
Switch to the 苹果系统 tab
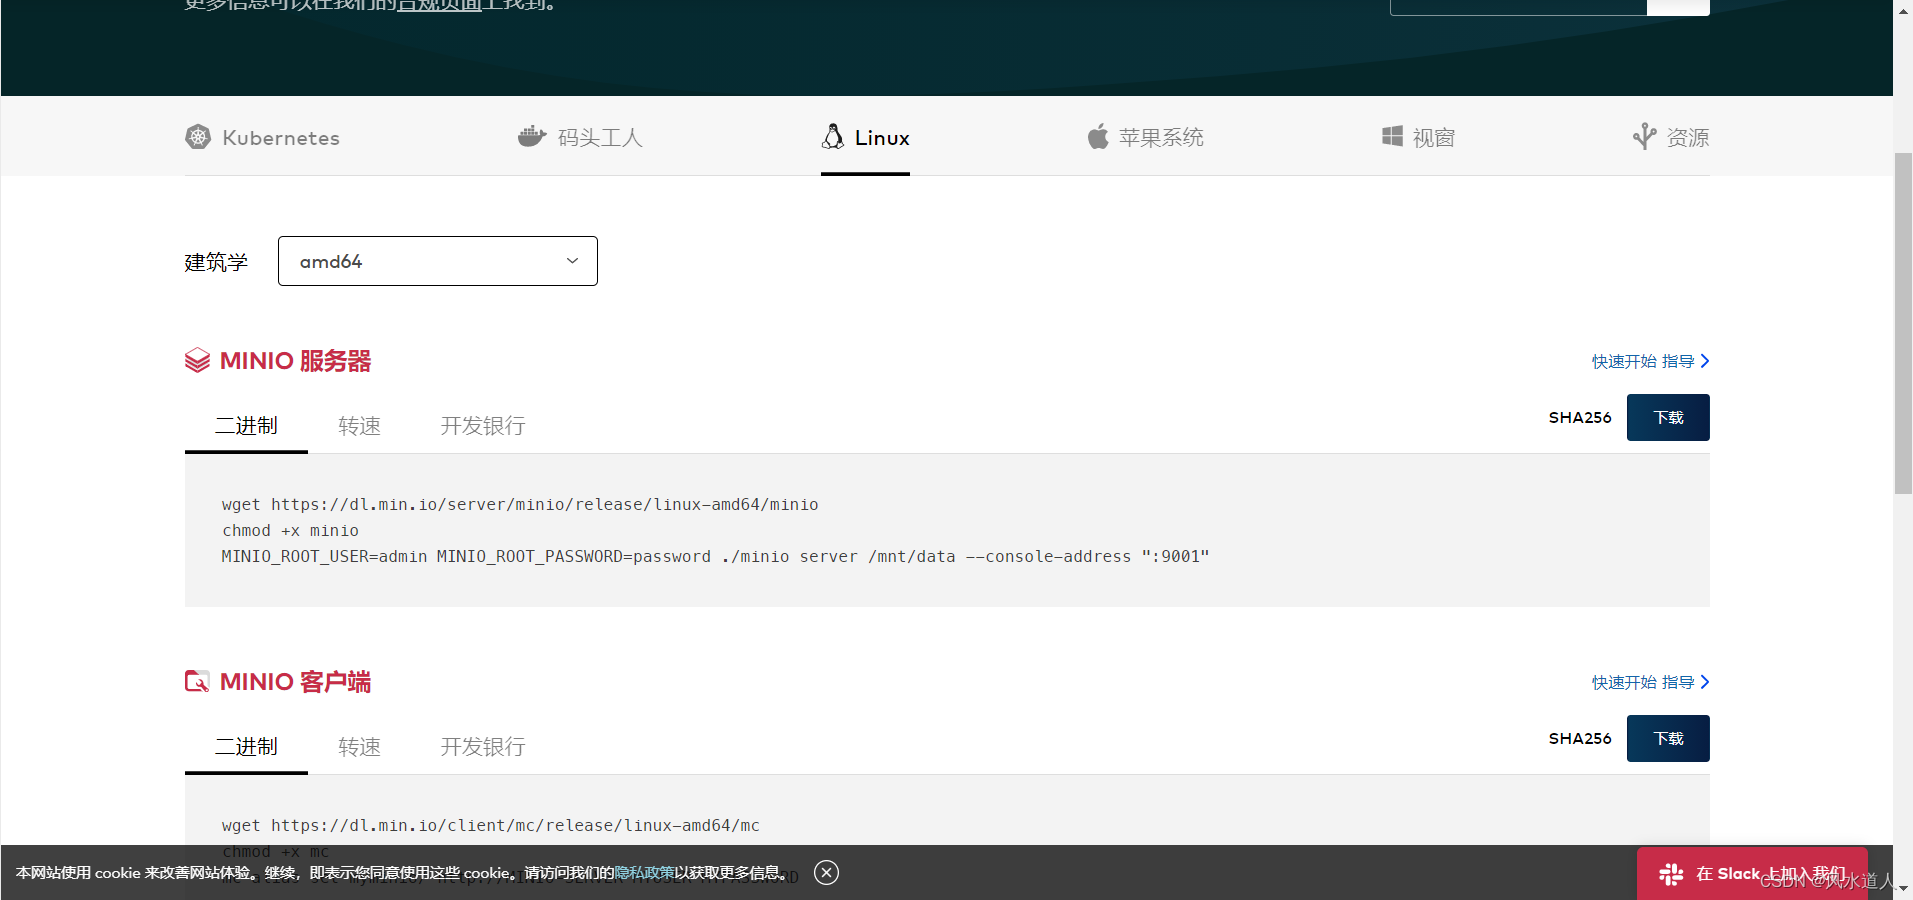[x=1145, y=137]
